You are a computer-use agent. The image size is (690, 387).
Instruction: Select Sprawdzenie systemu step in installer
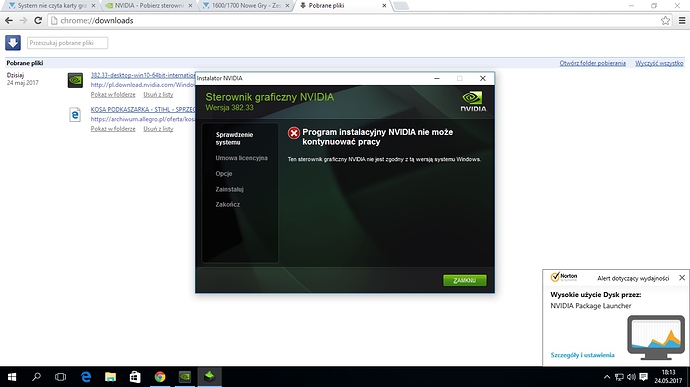[x=234, y=138]
